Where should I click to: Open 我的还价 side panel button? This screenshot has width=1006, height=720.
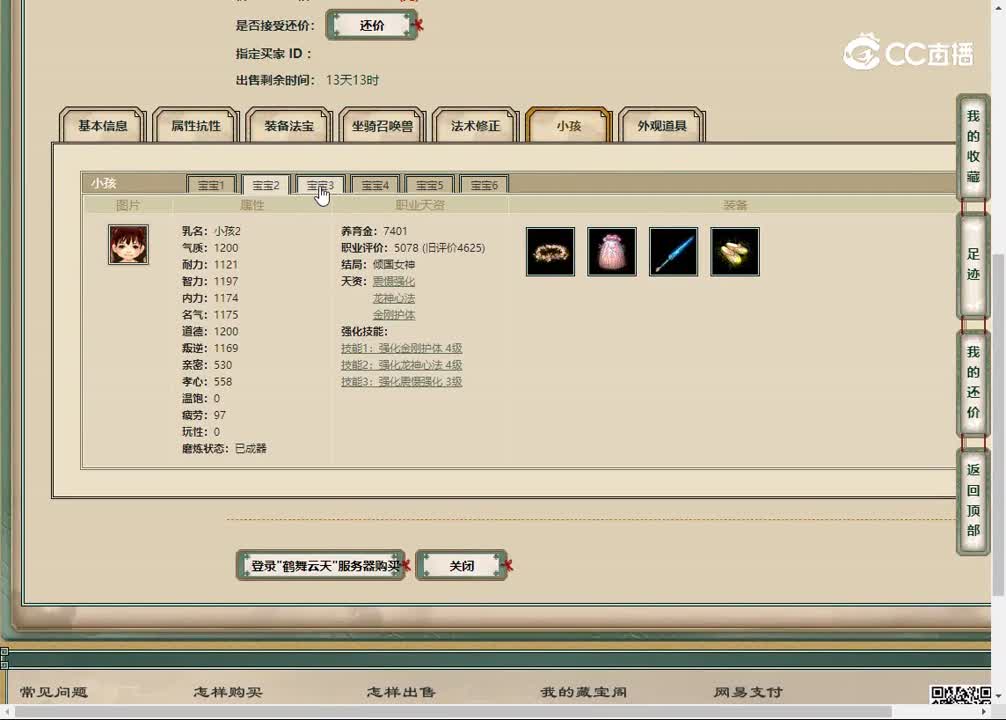click(x=973, y=382)
